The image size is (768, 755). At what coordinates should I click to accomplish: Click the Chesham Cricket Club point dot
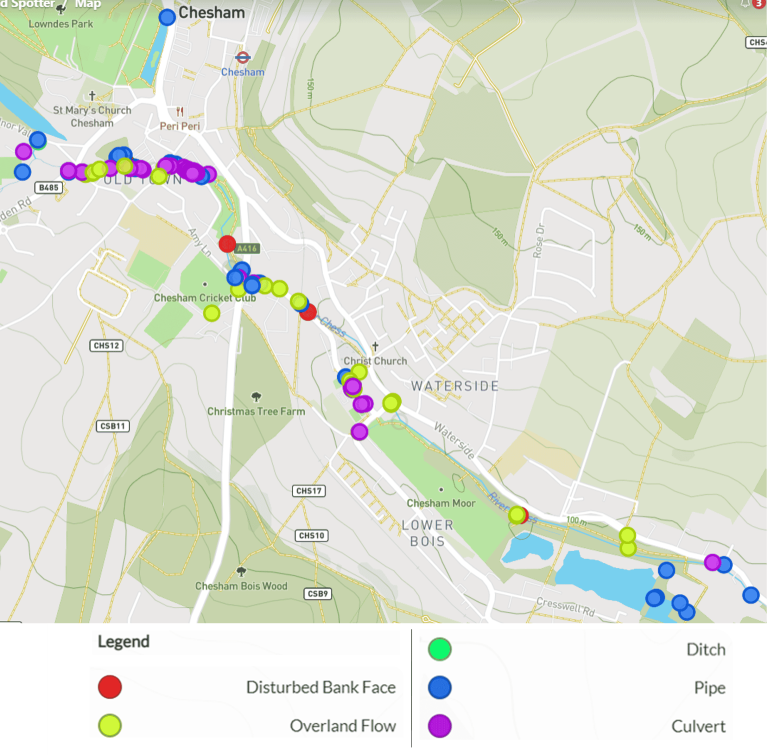pos(205,284)
